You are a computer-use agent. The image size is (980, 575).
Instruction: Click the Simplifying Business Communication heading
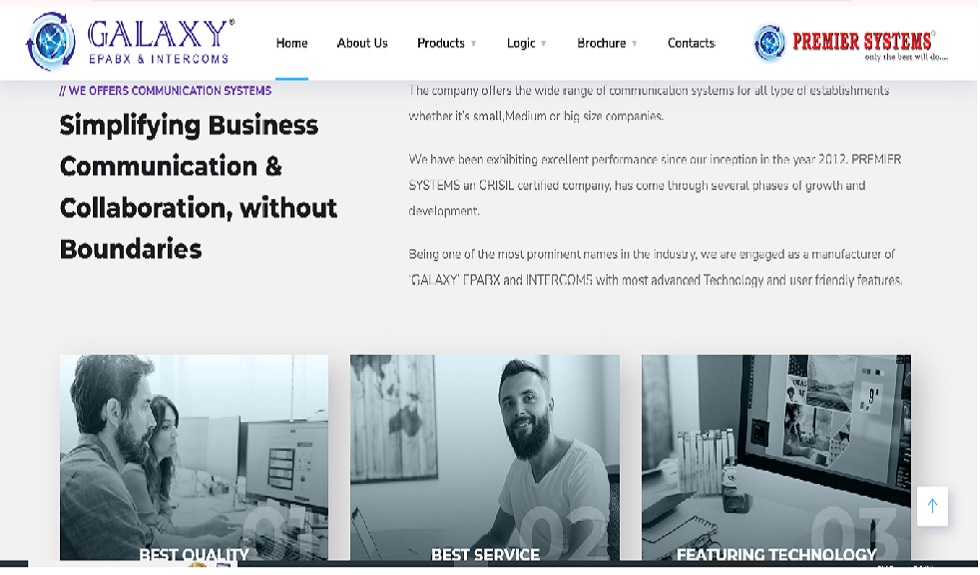click(198, 187)
